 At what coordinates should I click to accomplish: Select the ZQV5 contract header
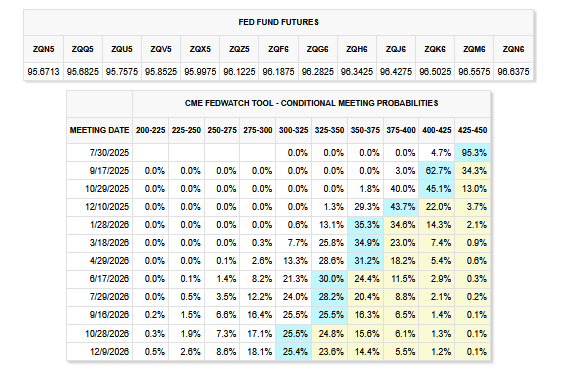(x=161, y=49)
